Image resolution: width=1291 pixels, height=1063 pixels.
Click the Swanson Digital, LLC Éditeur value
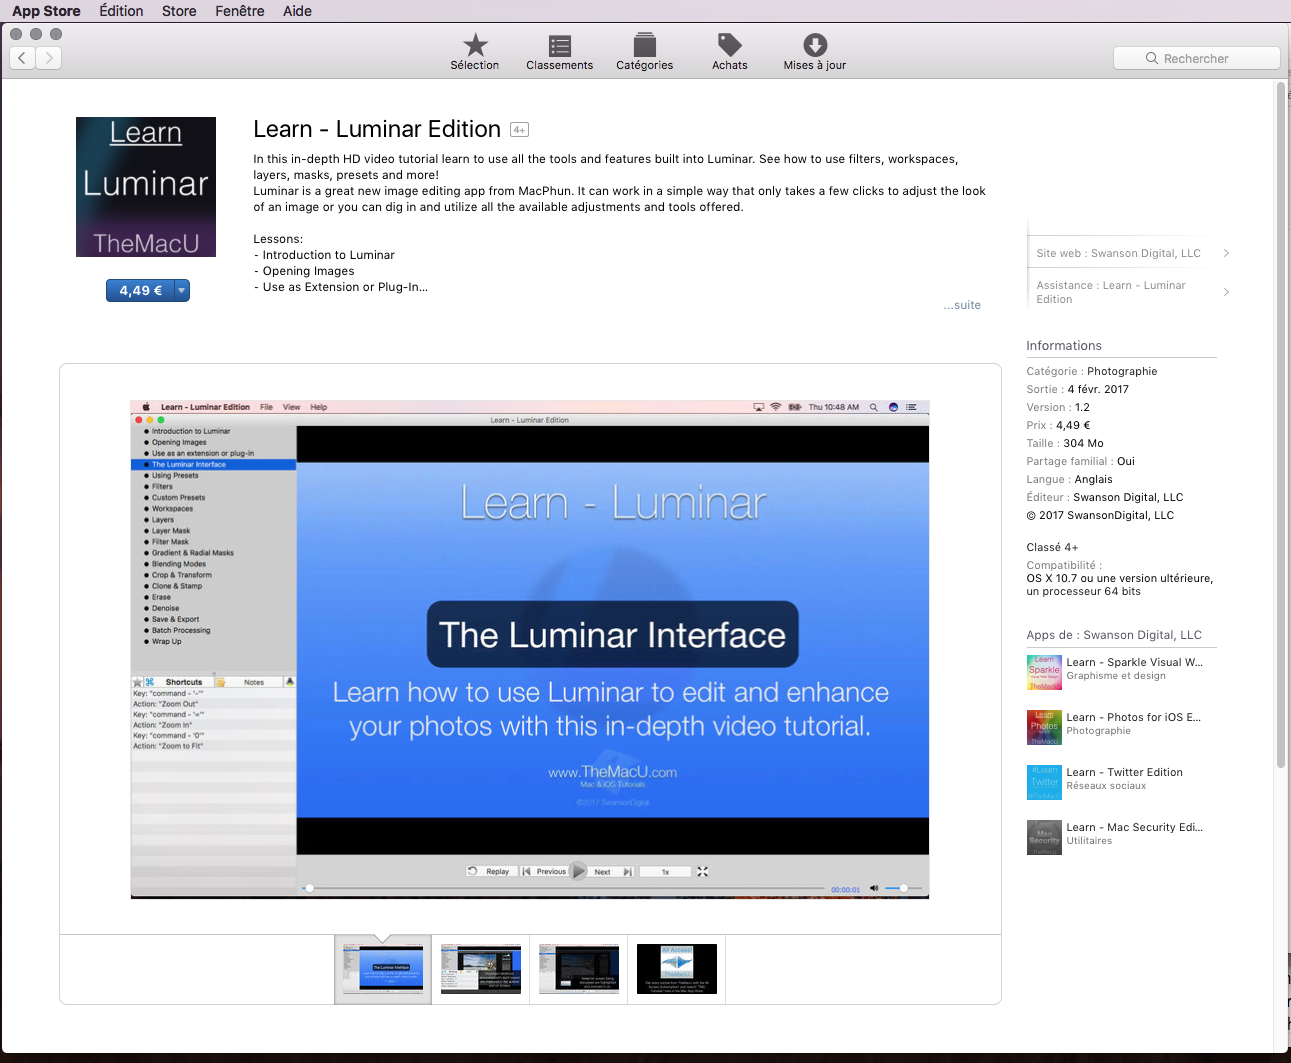(x=1128, y=497)
